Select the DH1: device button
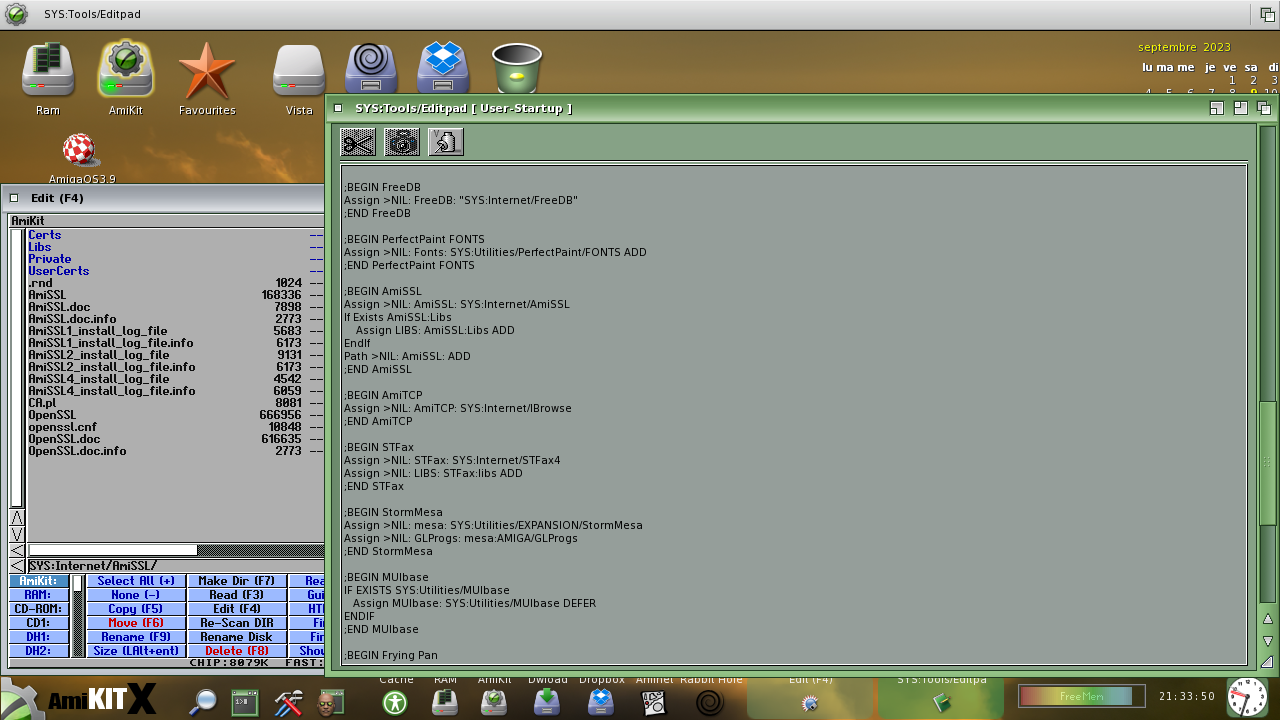This screenshot has height=720, width=1280. (x=39, y=637)
